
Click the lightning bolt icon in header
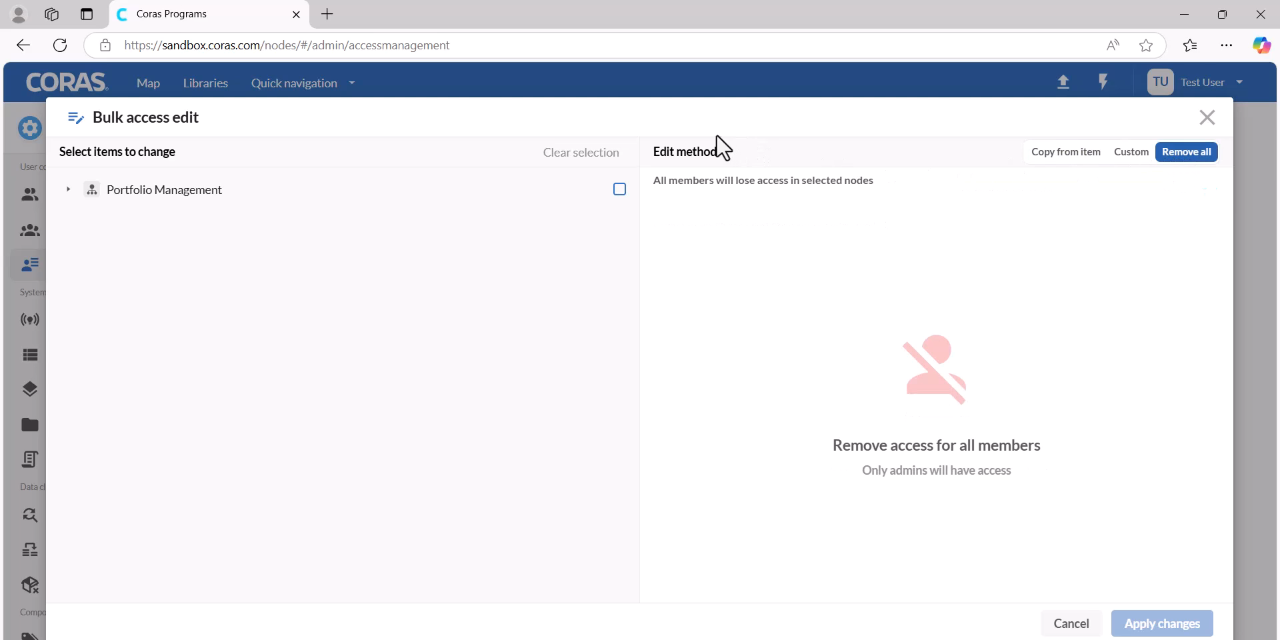(x=1103, y=82)
